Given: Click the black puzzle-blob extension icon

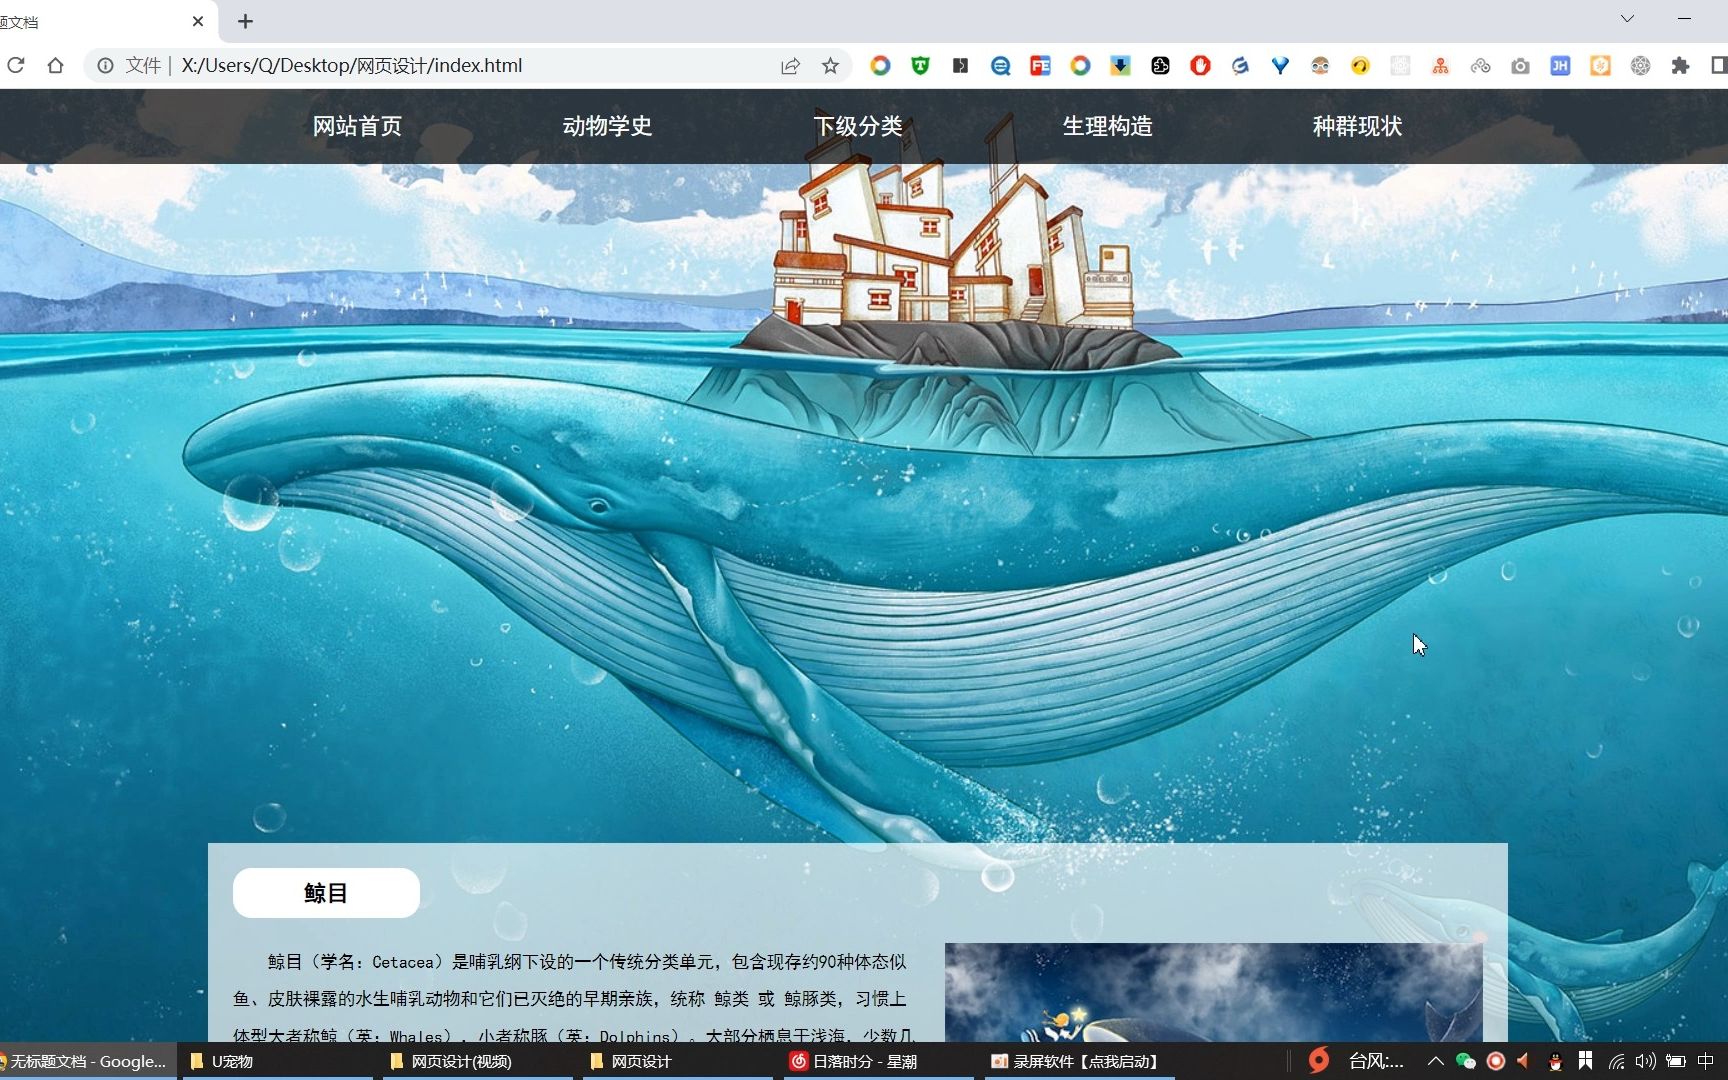Looking at the screenshot, I should [1160, 66].
